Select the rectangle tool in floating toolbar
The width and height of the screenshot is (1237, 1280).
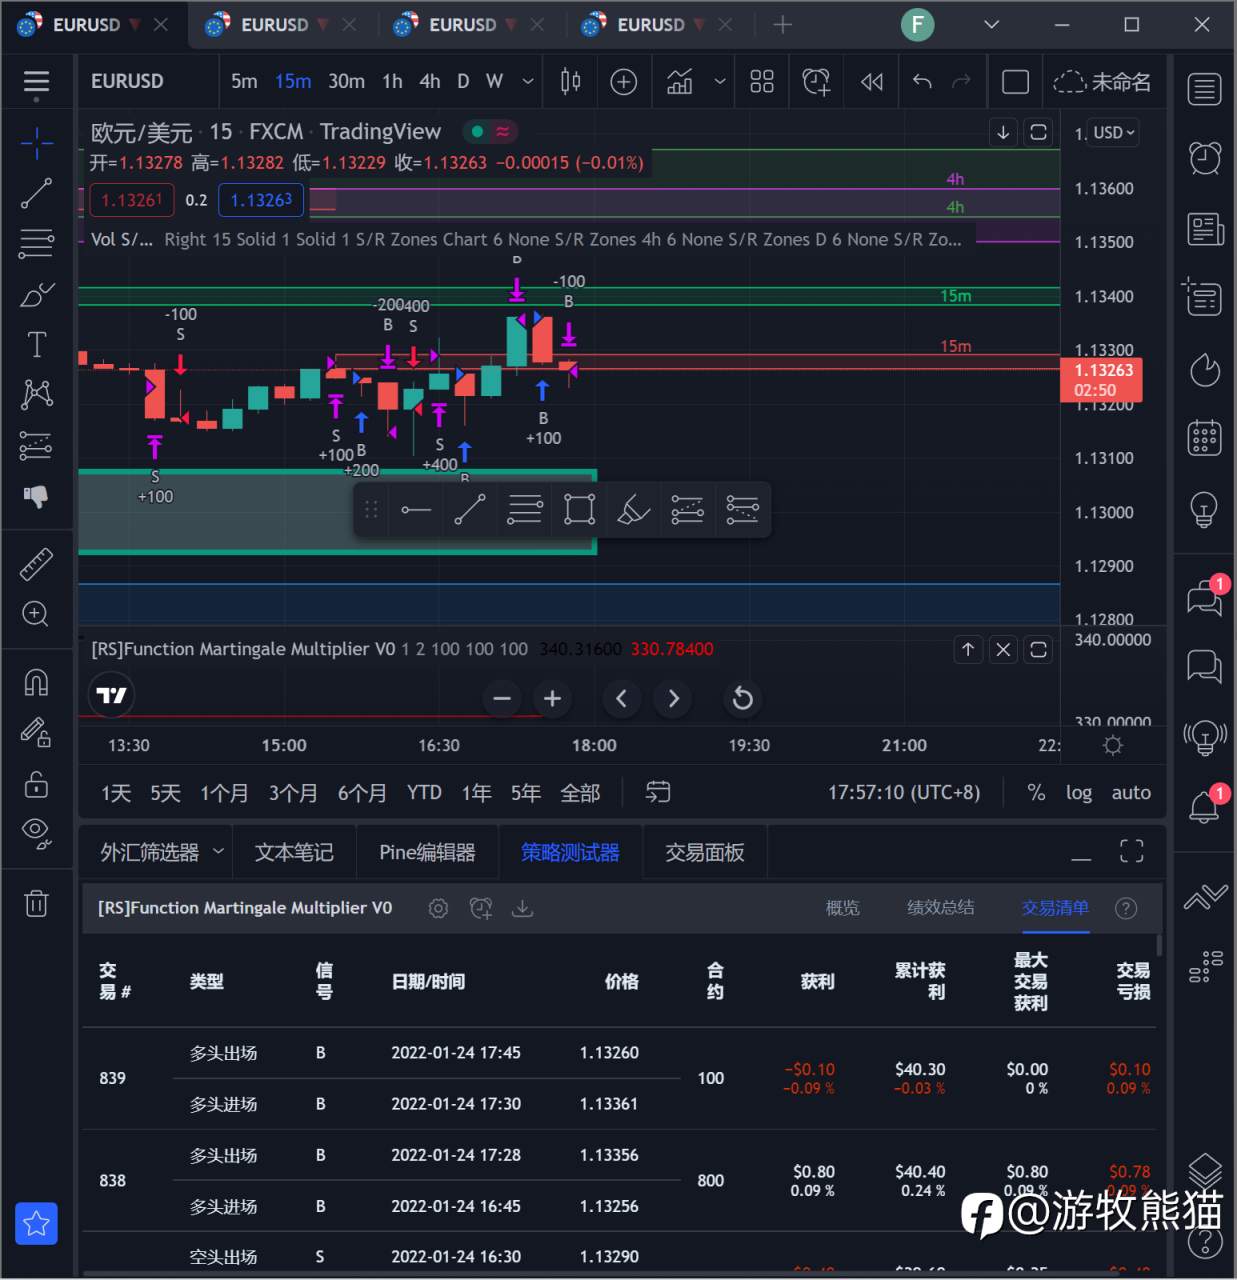pos(578,509)
